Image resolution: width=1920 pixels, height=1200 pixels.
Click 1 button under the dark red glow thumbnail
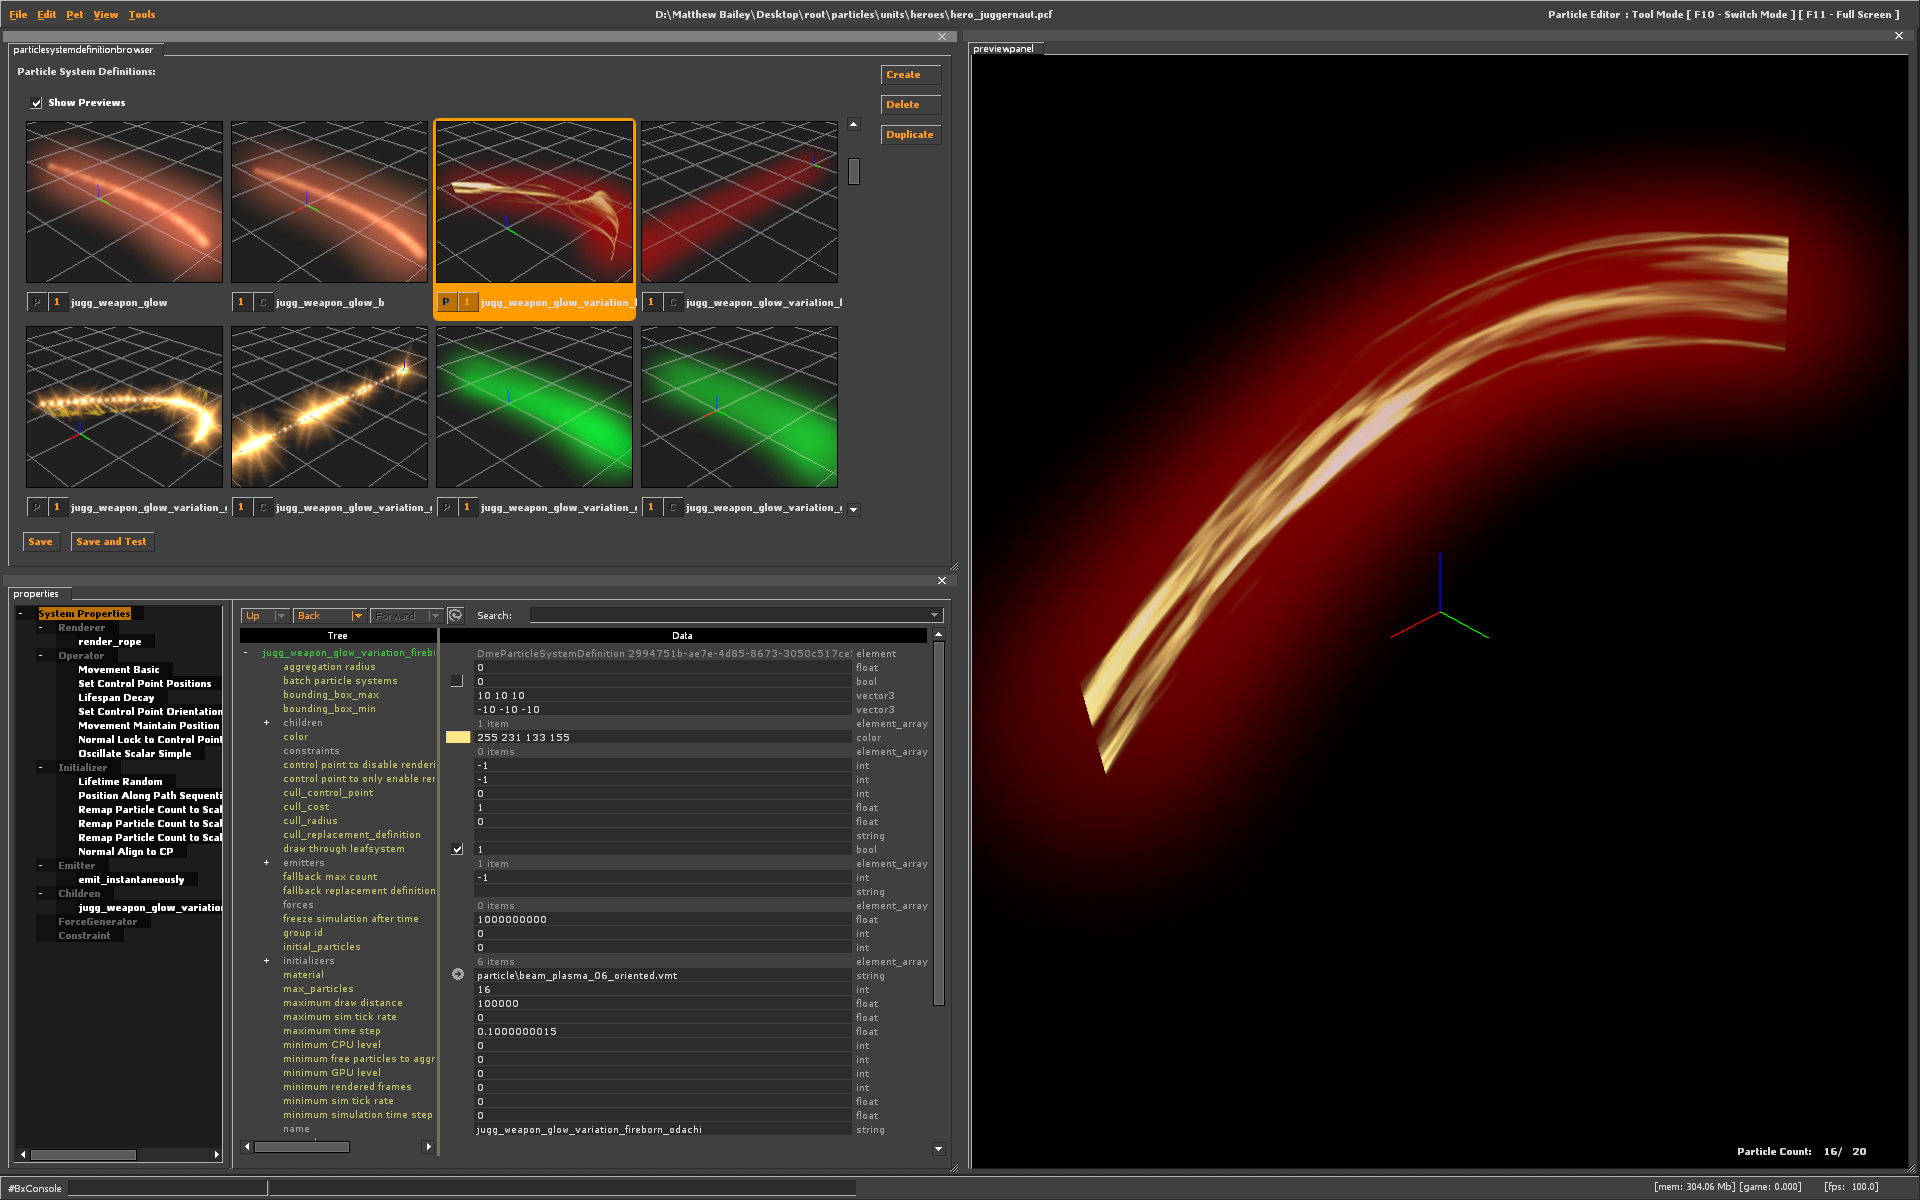pyautogui.click(x=651, y=302)
